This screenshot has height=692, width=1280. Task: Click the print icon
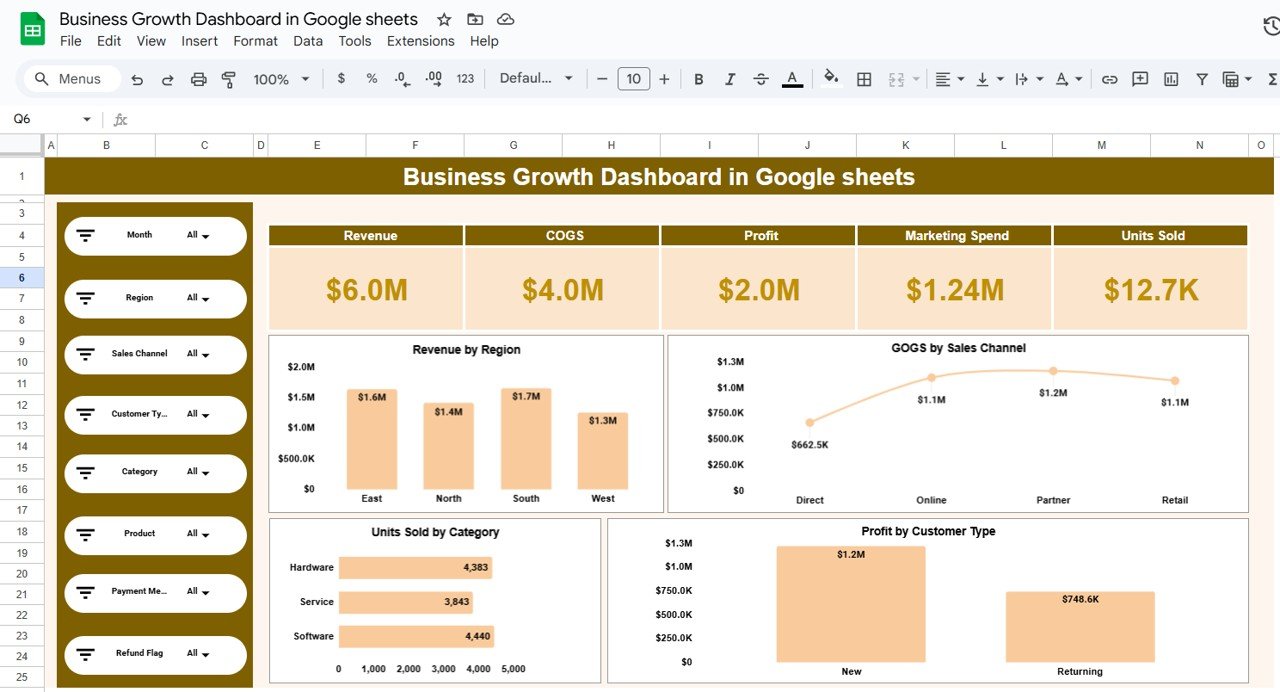point(198,78)
